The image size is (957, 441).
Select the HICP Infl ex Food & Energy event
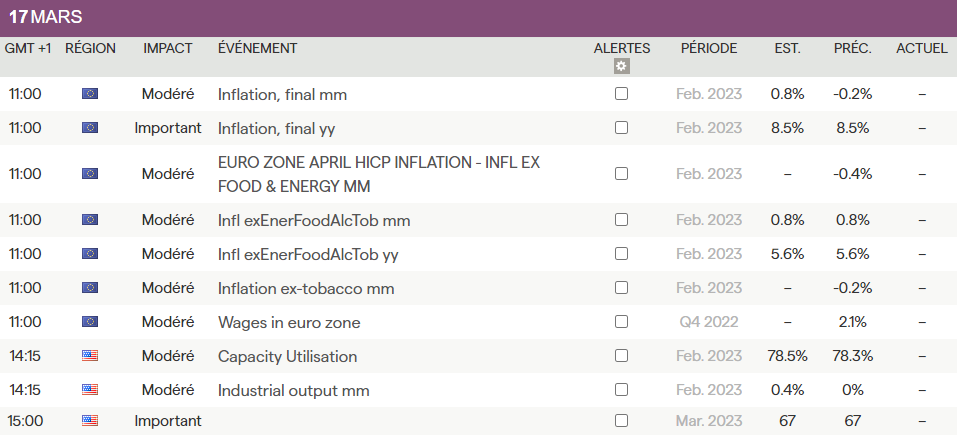(x=378, y=174)
